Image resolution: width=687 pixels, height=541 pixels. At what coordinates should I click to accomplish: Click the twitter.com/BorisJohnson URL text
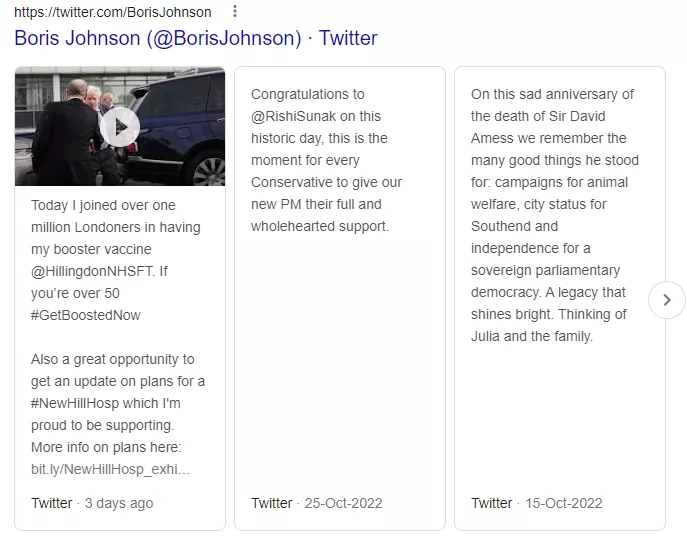113,12
